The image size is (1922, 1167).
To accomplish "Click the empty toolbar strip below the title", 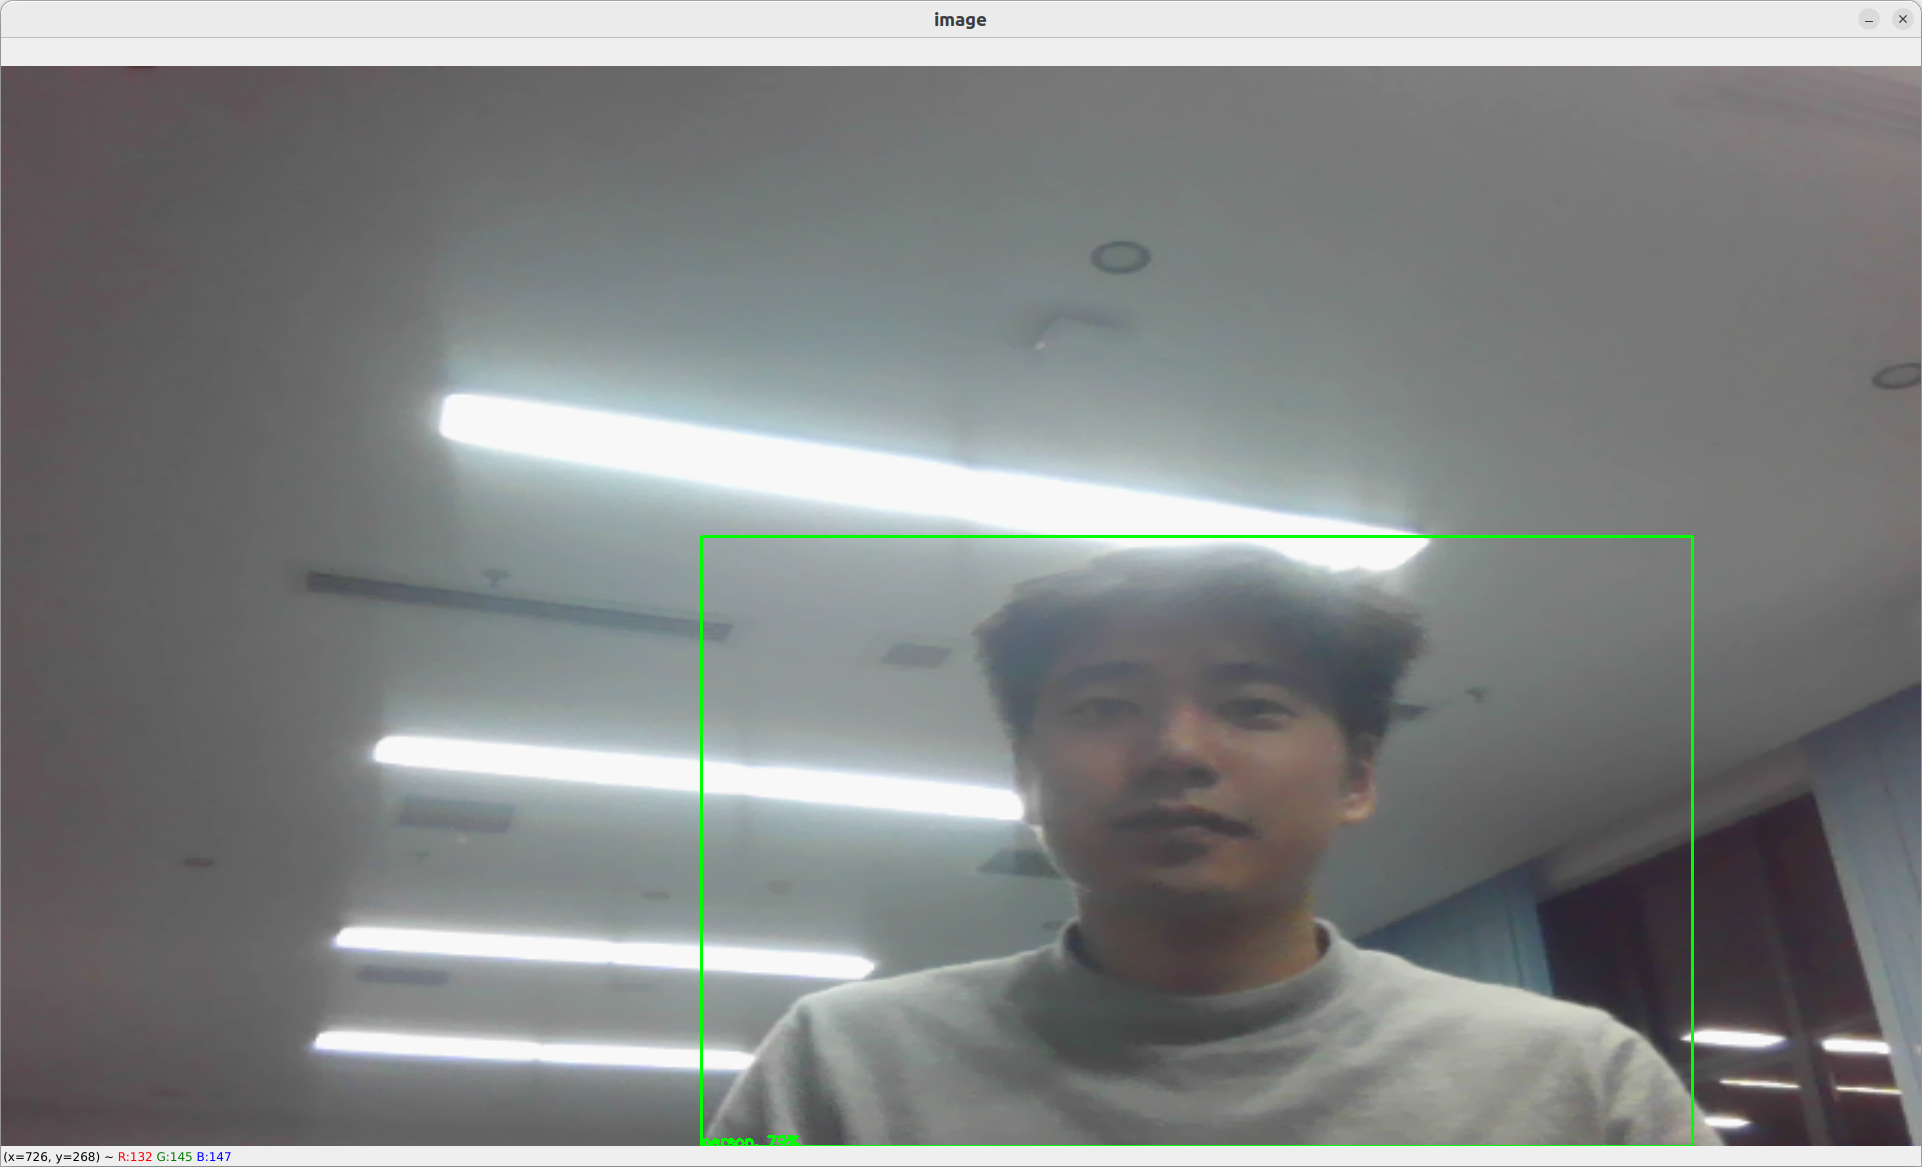I will pos(960,52).
